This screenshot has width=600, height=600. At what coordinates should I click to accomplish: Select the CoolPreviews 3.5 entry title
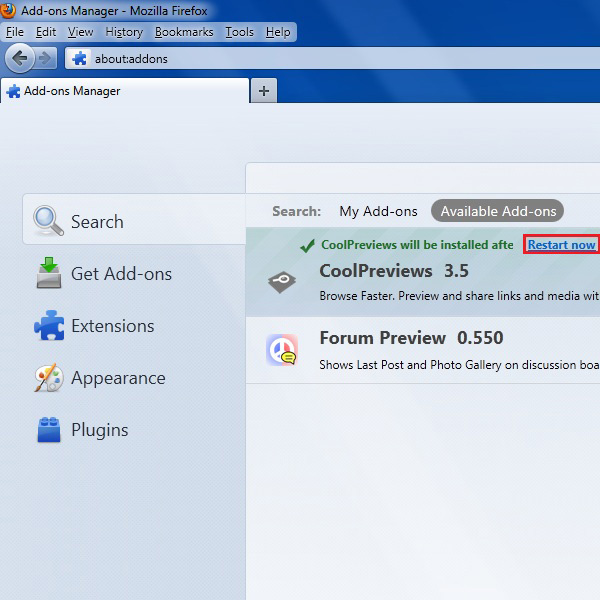(394, 271)
